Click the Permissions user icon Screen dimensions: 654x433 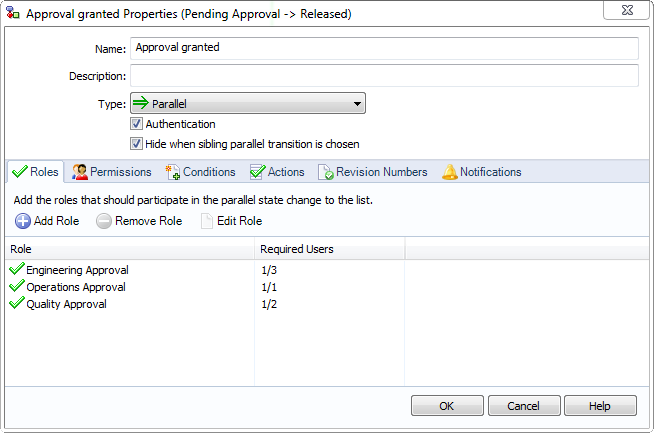point(80,172)
